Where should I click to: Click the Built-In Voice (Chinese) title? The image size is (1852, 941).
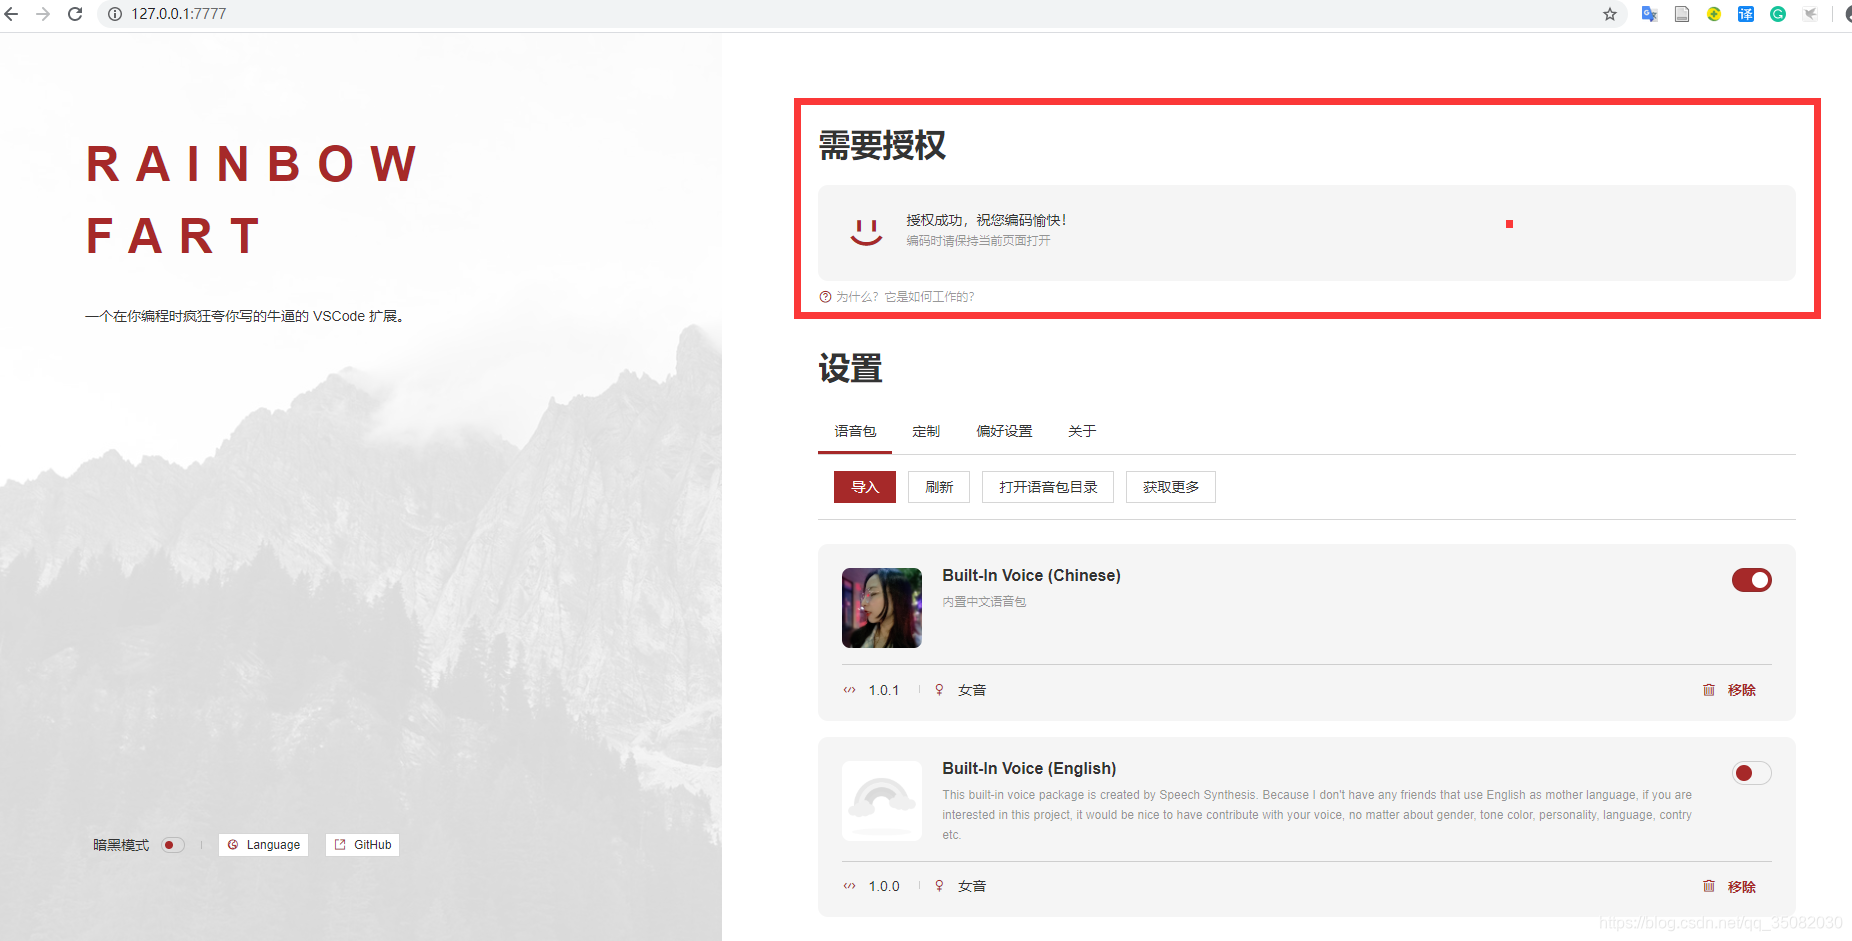[1031, 575]
